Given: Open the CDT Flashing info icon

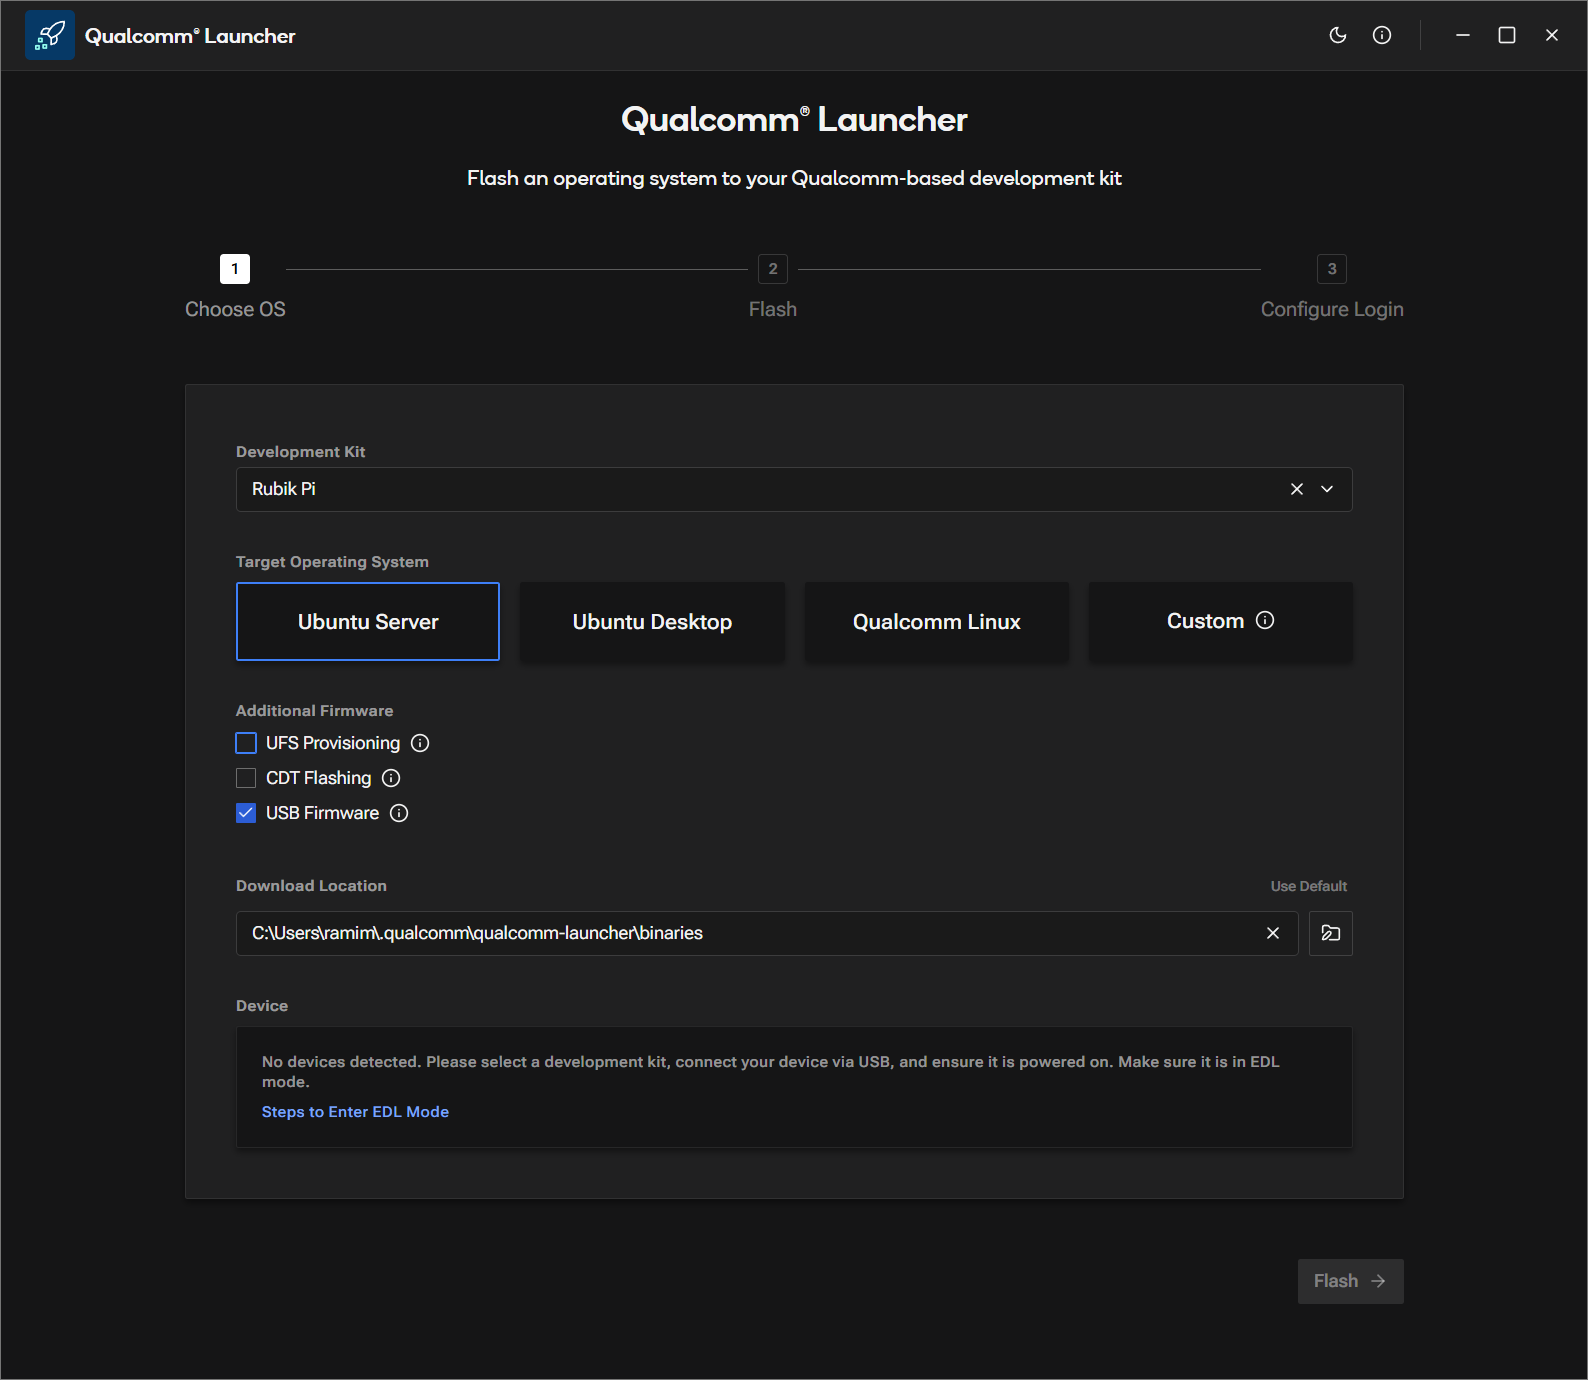Looking at the screenshot, I should [391, 778].
